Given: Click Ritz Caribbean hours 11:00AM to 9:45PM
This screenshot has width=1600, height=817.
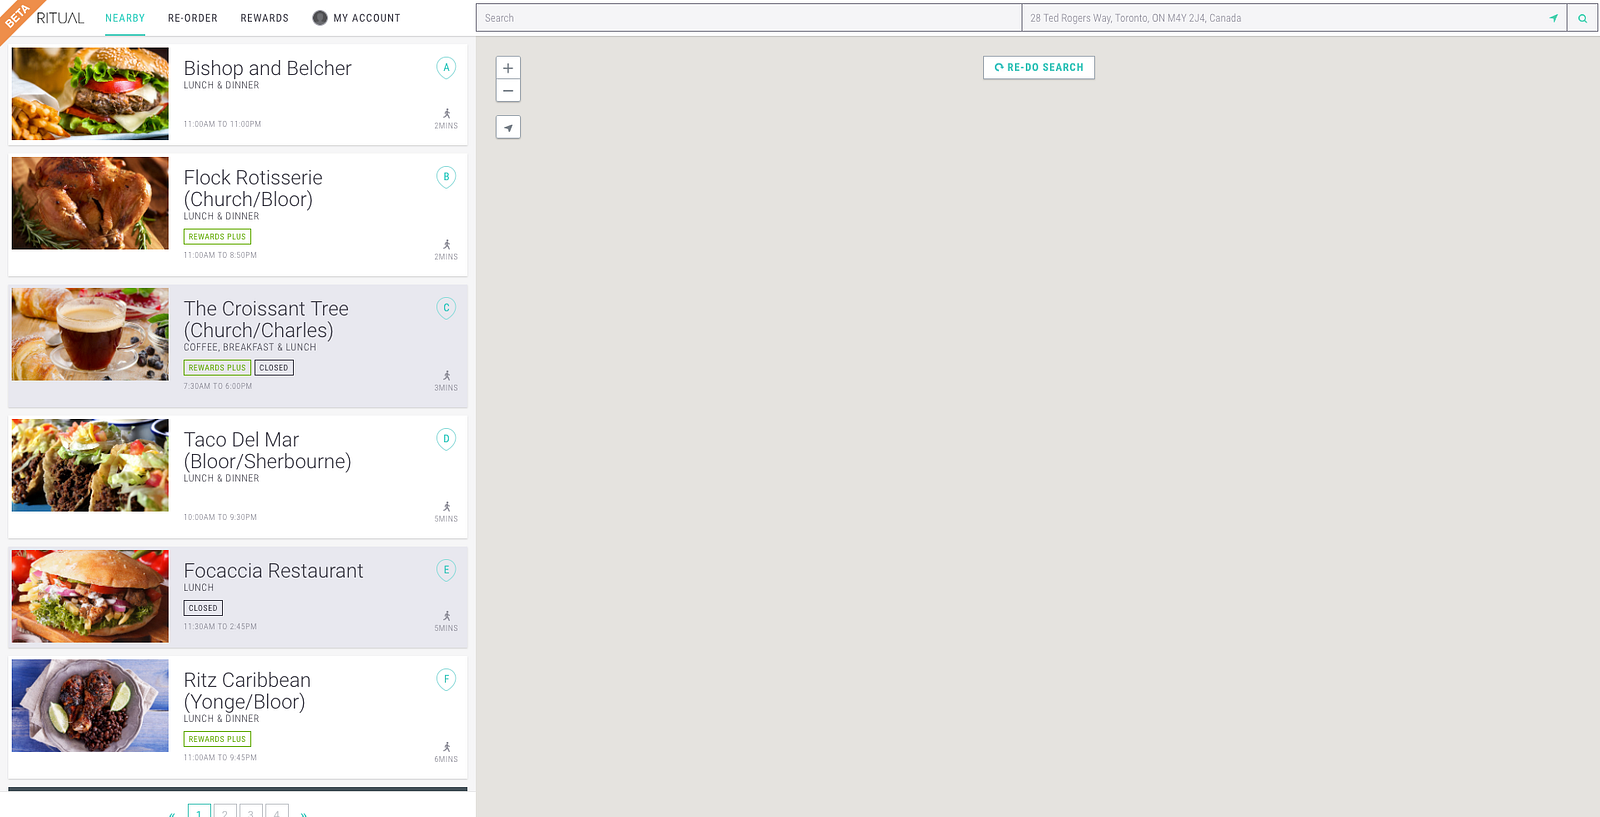Looking at the screenshot, I should pyautogui.click(x=220, y=757).
